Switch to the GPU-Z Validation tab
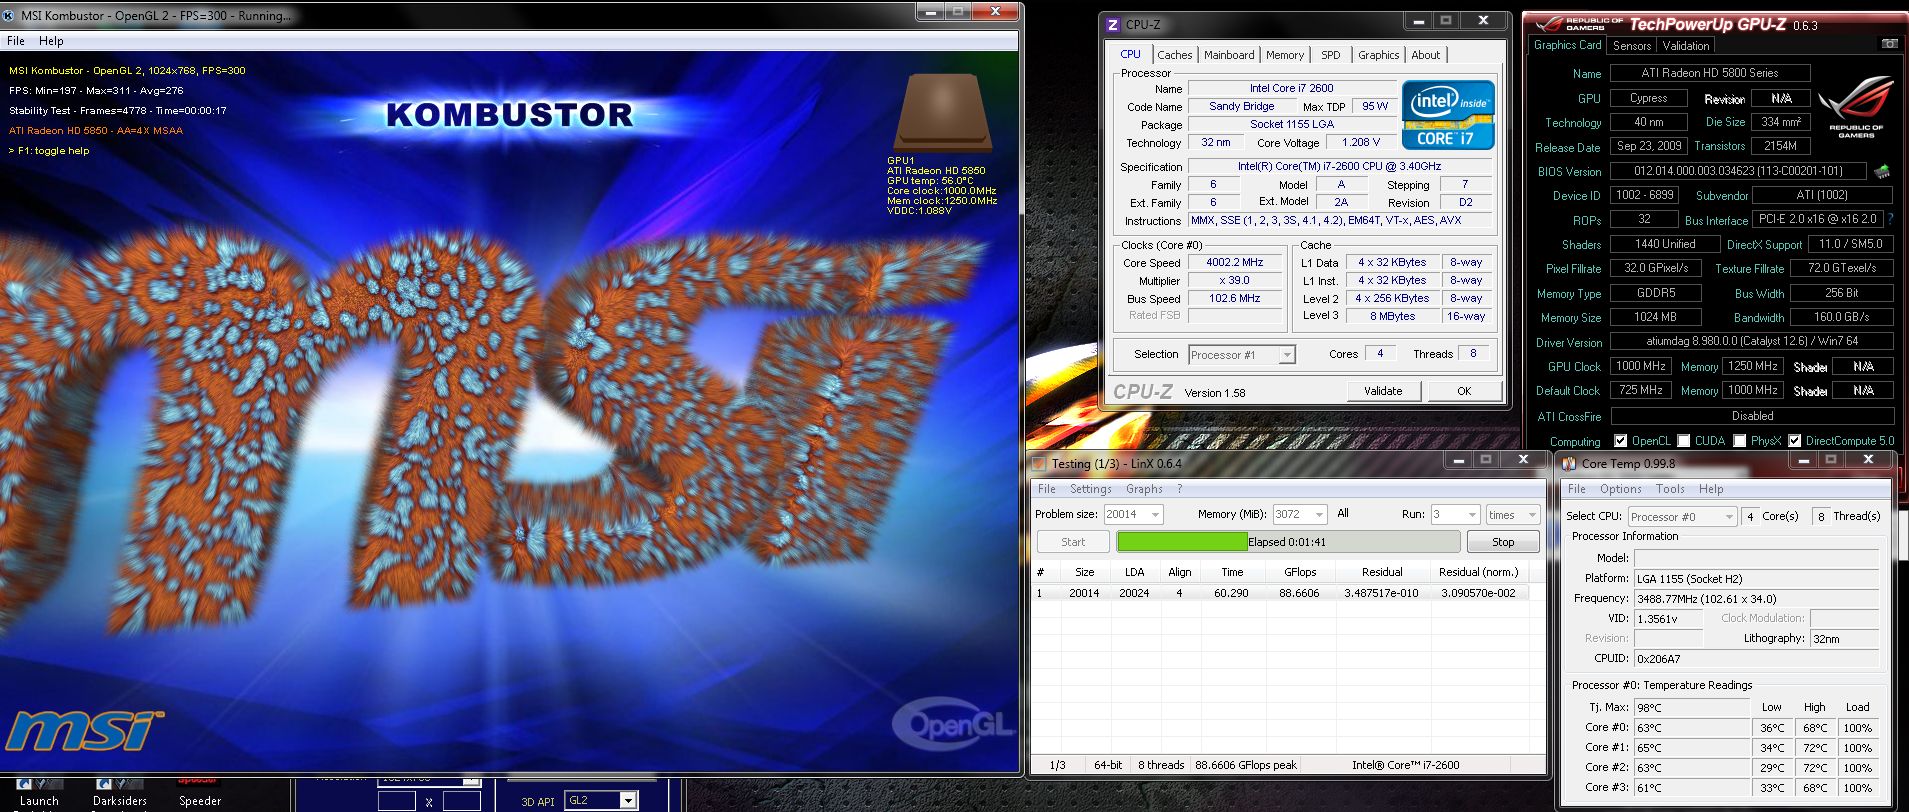 [x=1686, y=46]
